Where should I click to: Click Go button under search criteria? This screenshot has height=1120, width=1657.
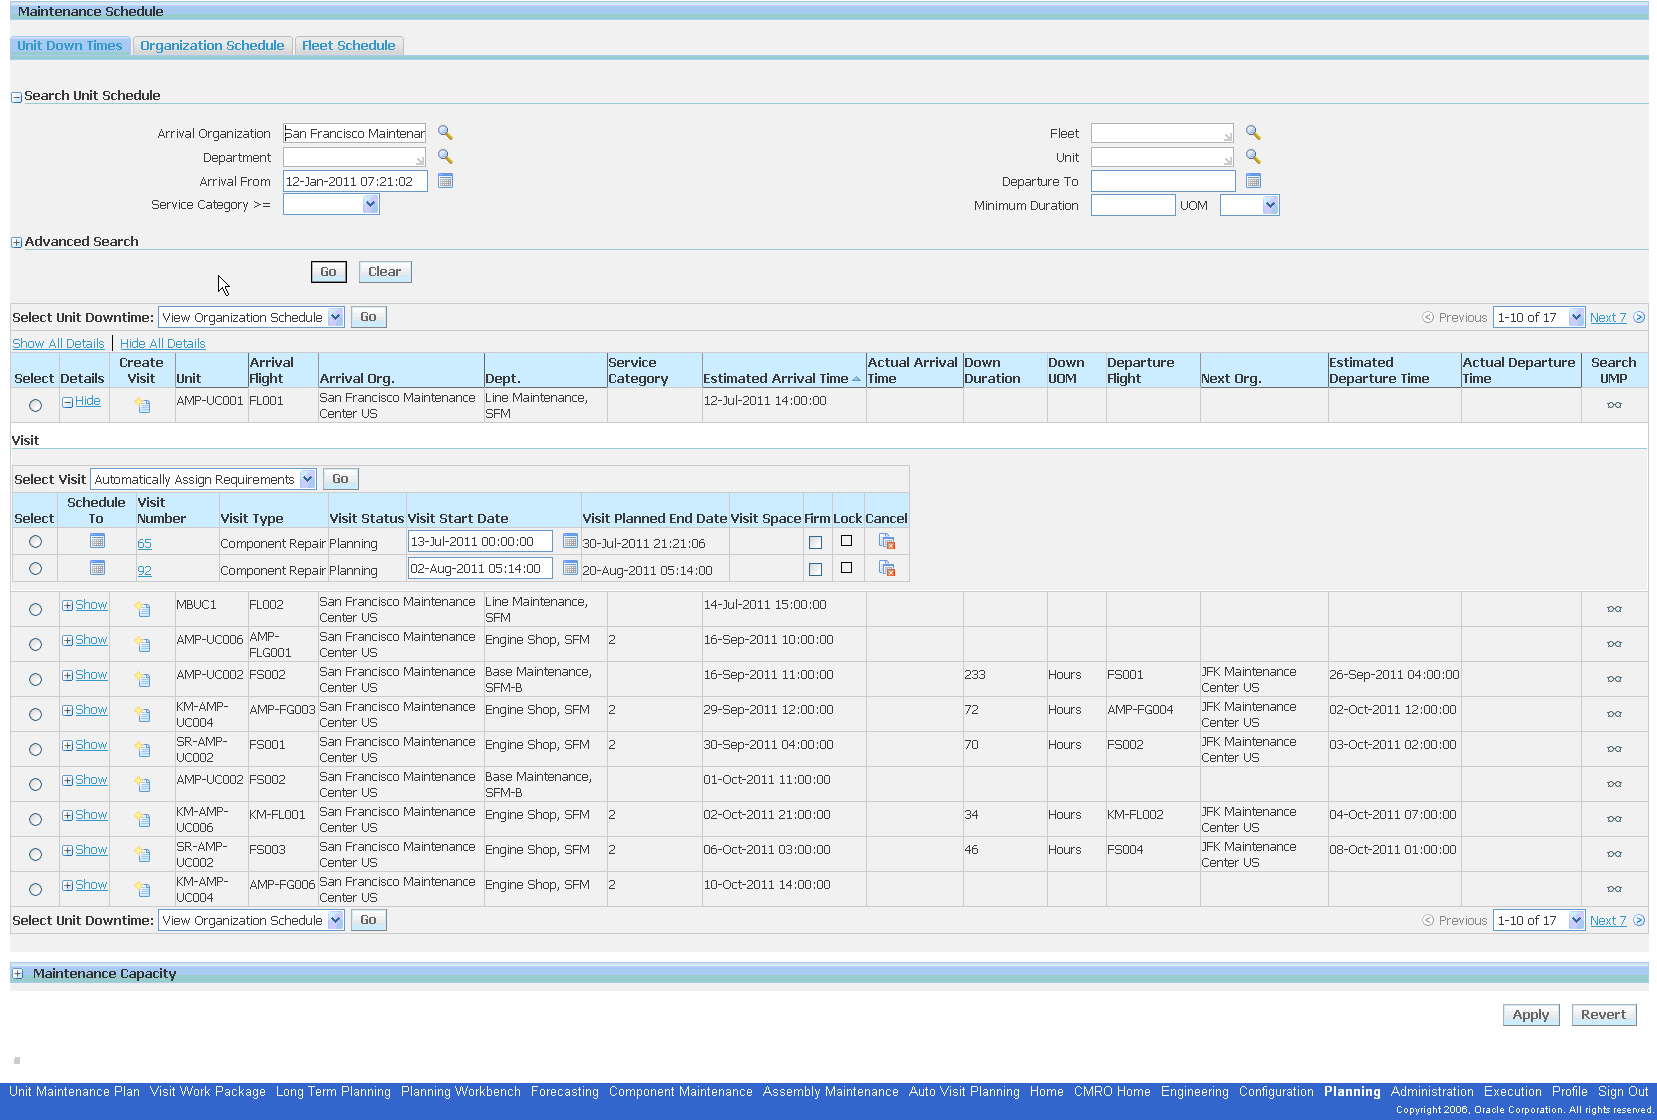[x=328, y=272]
